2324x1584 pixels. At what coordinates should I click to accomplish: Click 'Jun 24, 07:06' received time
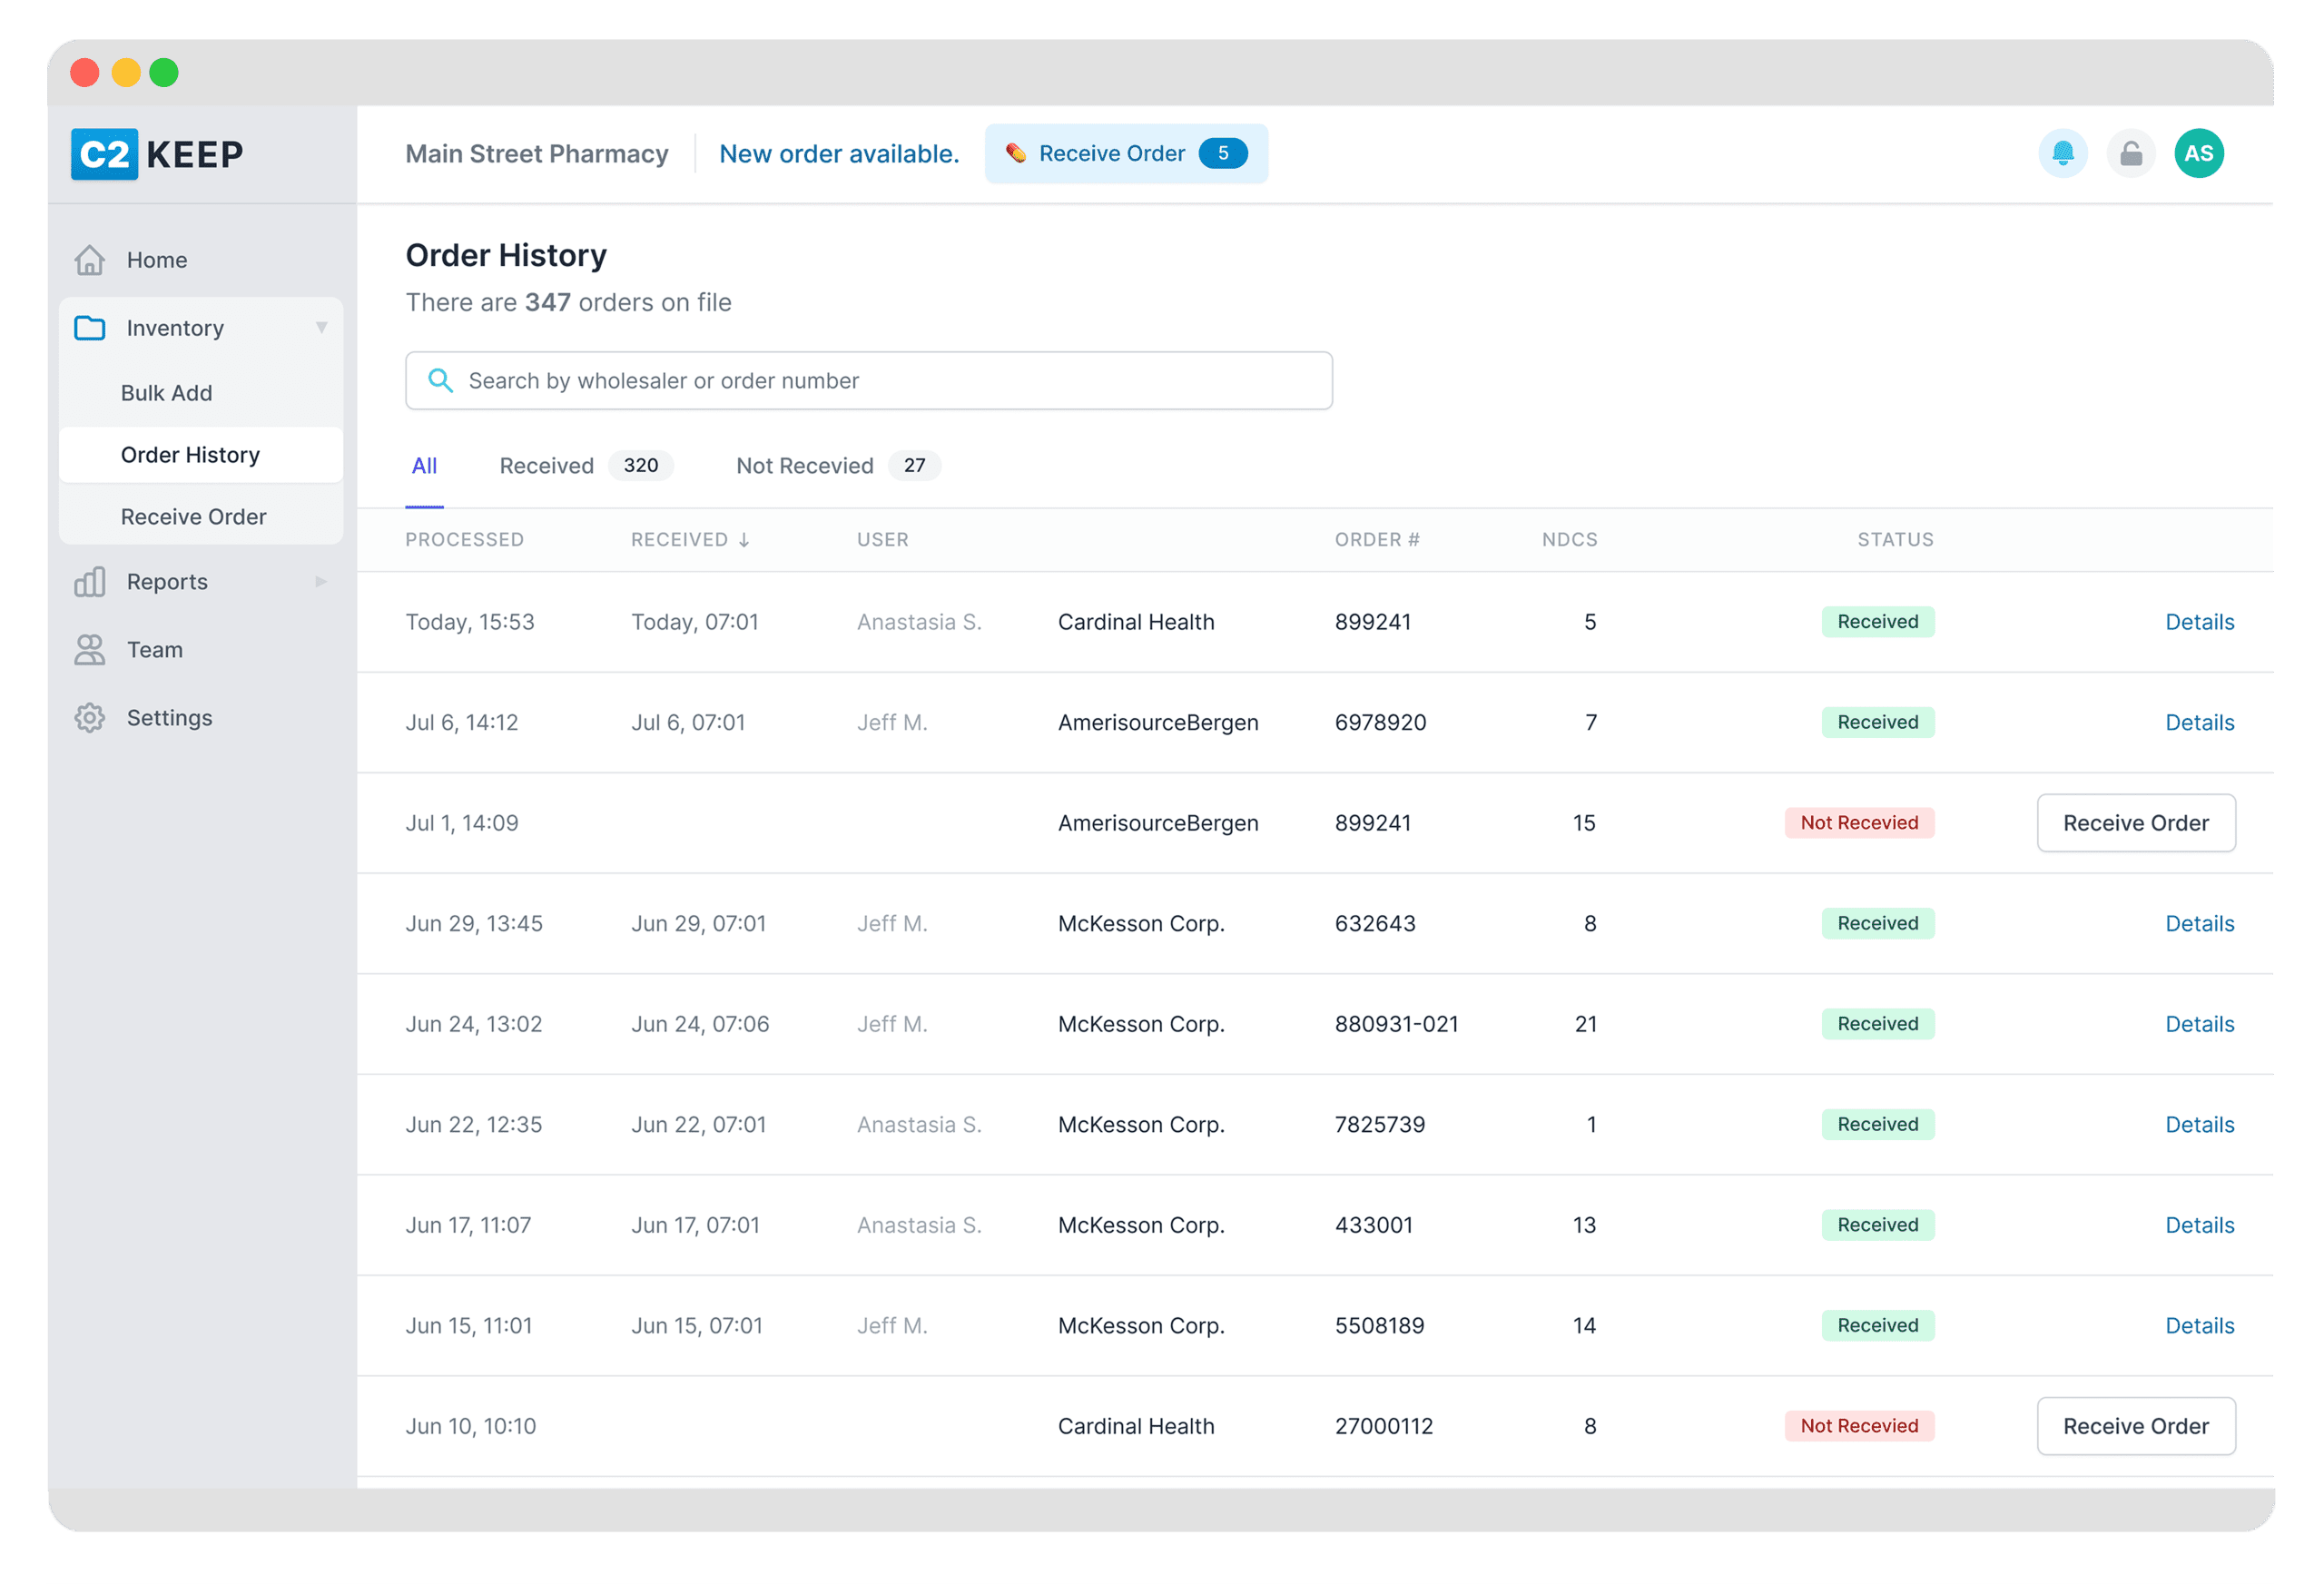pos(700,1024)
